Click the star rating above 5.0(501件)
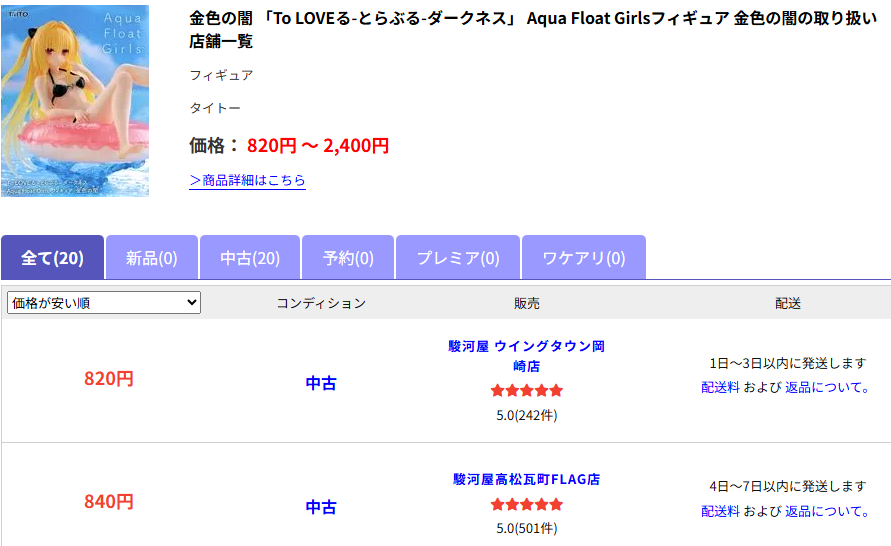The width and height of the screenshot is (891, 546). pyautogui.click(x=526, y=505)
